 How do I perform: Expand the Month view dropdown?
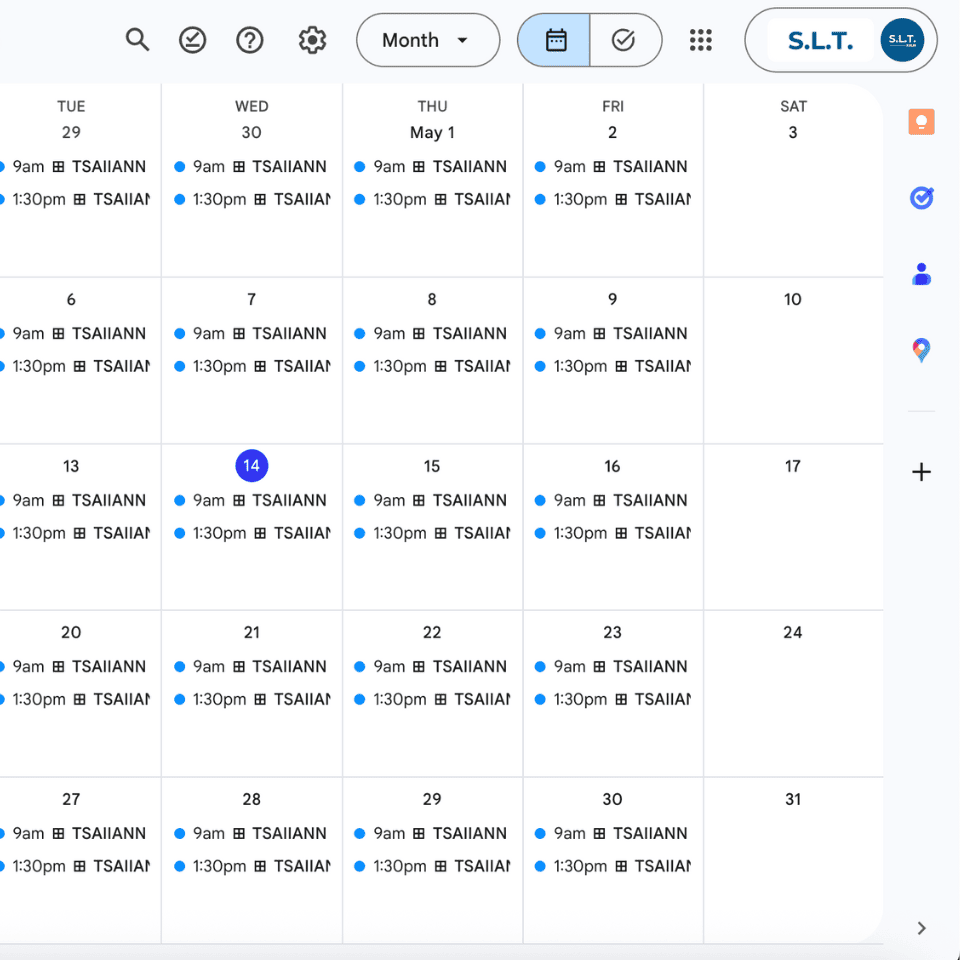click(428, 40)
